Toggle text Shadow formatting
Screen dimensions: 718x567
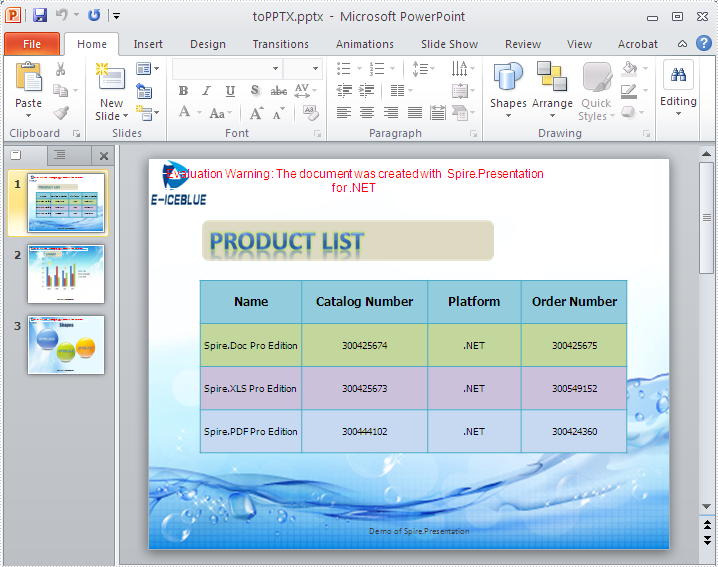pos(255,91)
